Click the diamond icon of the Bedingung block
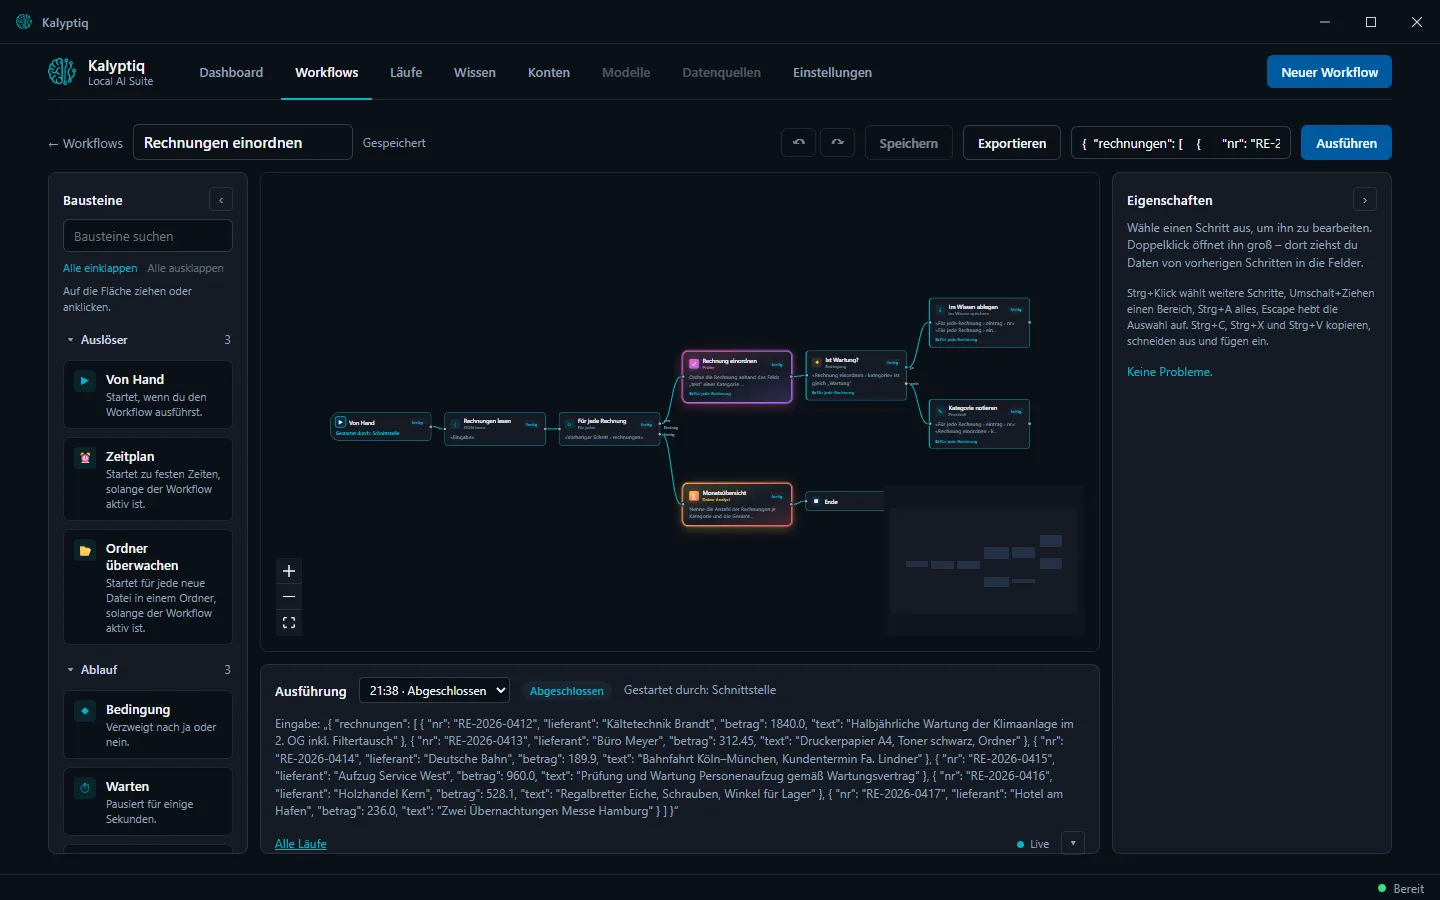 [85, 710]
